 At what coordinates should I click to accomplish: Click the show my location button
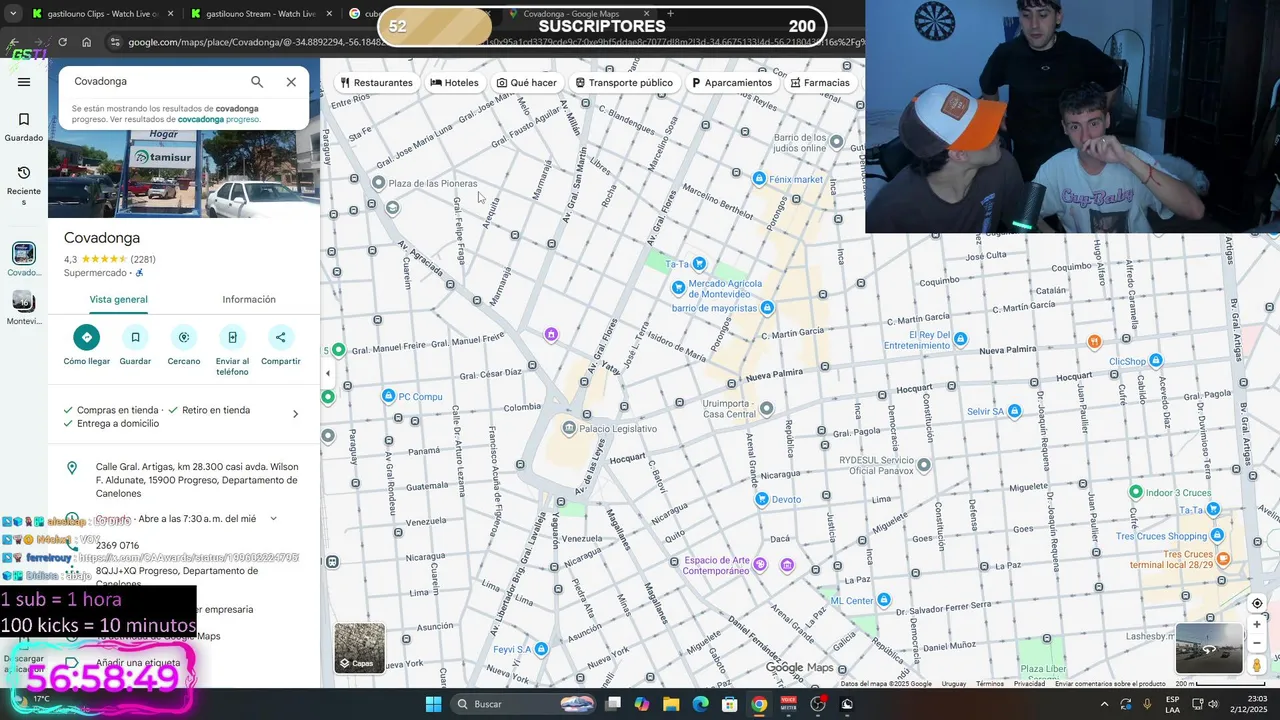click(1257, 603)
